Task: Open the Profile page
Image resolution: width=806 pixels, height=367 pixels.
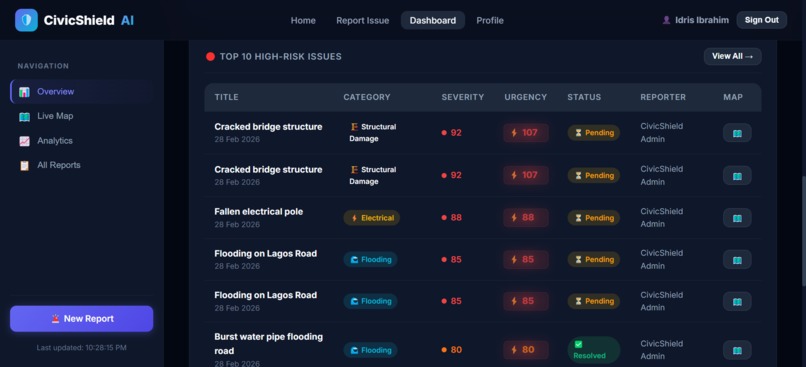Action: (x=490, y=21)
